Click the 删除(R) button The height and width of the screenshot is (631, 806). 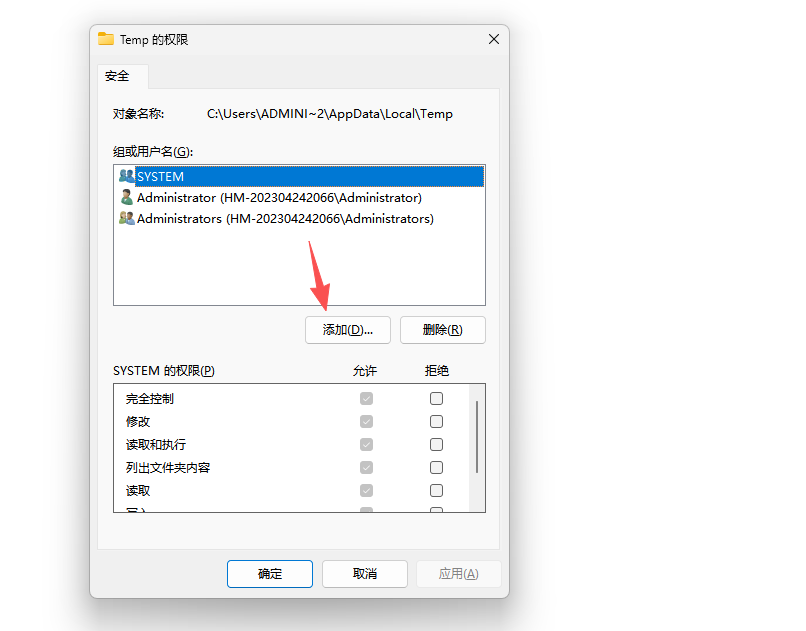point(443,330)
